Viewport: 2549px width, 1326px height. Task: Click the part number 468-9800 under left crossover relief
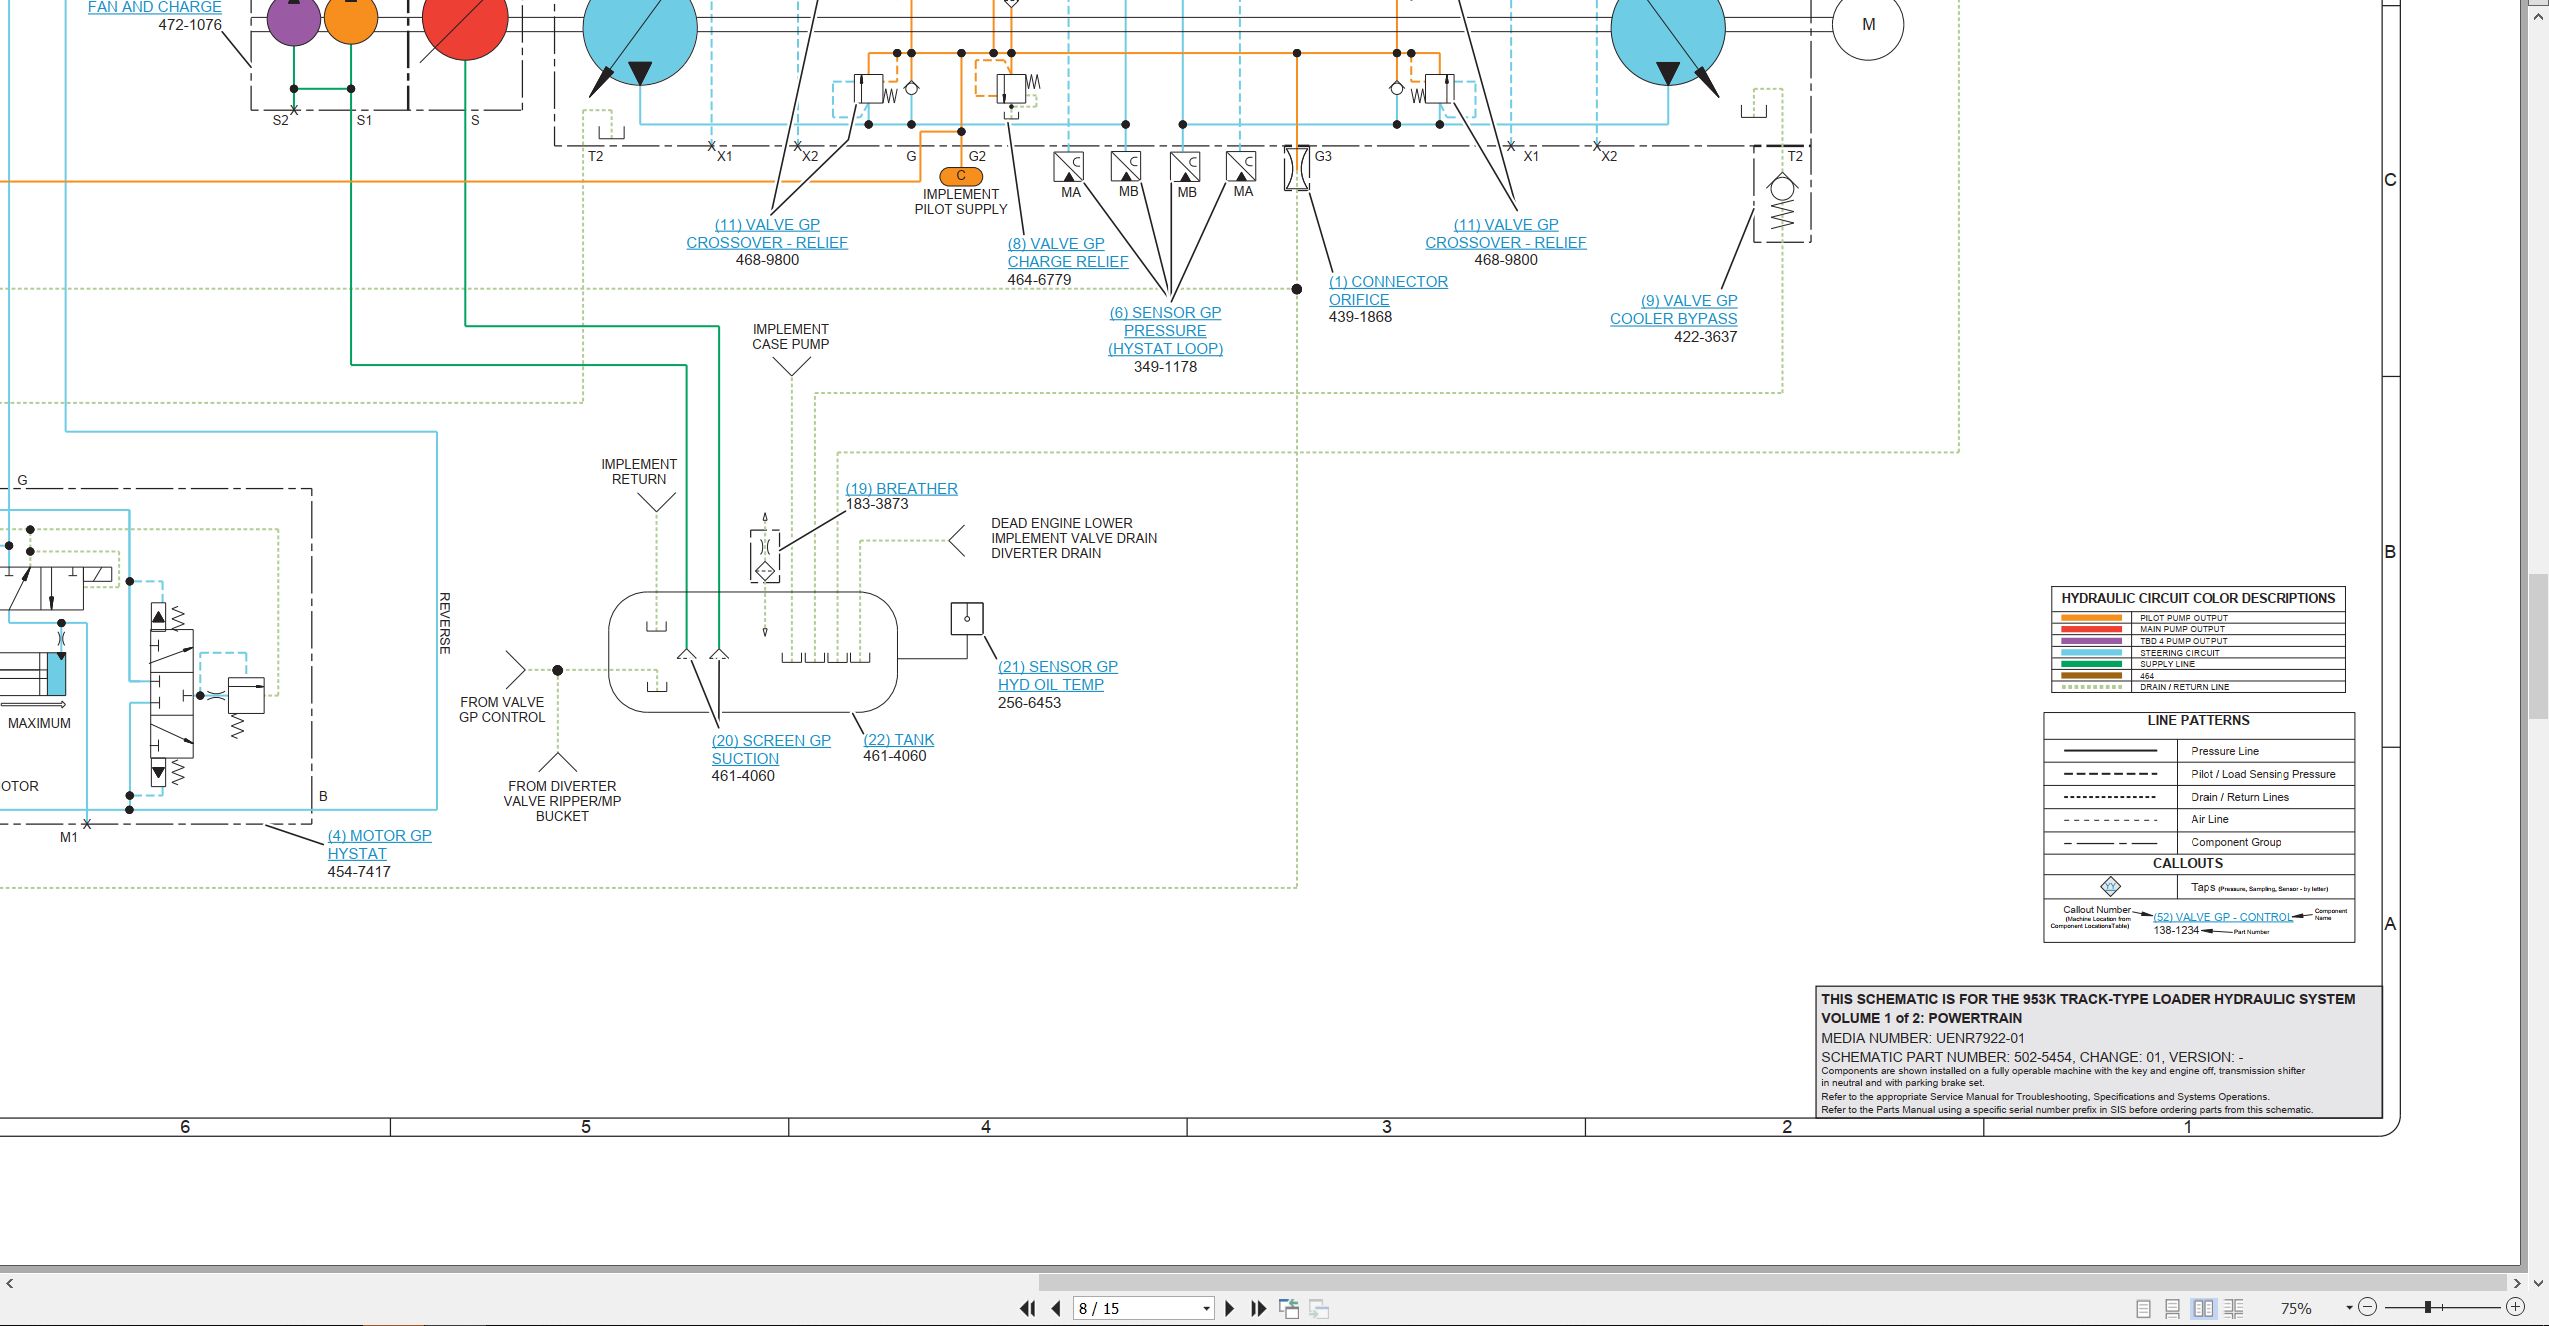pos(767,260)
